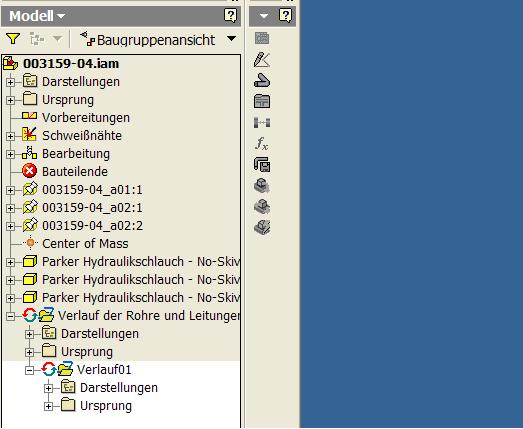Click the Center of Mass icon
Screen dimensions: 523x429
[30, 243]
